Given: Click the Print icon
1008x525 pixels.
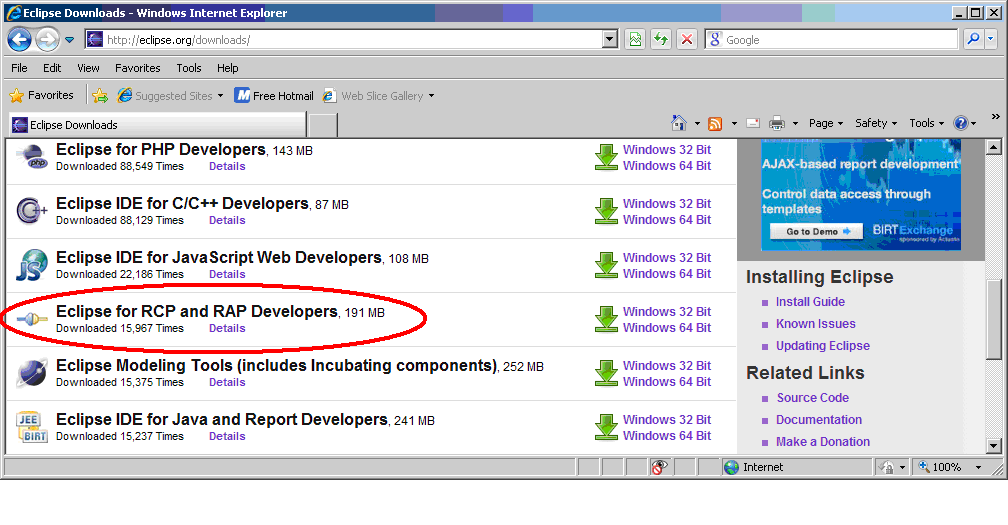Looking at the screenshot, I should click(777, 123).
